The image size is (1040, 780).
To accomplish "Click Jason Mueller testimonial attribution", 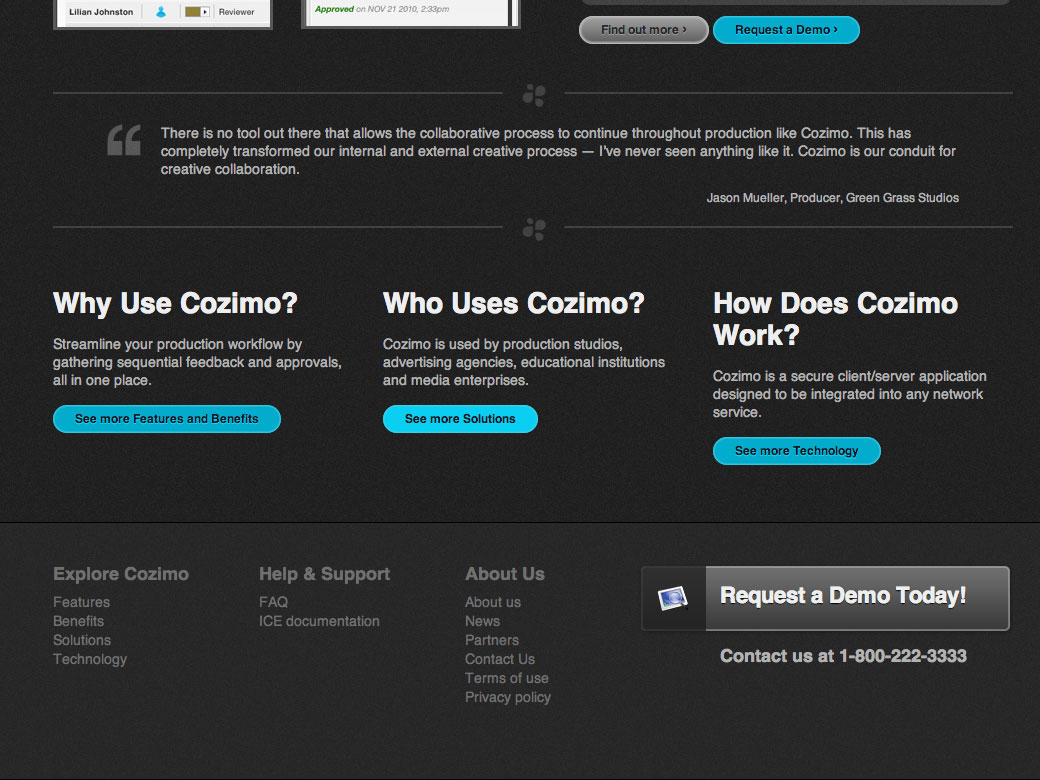I will coord(832,198).
